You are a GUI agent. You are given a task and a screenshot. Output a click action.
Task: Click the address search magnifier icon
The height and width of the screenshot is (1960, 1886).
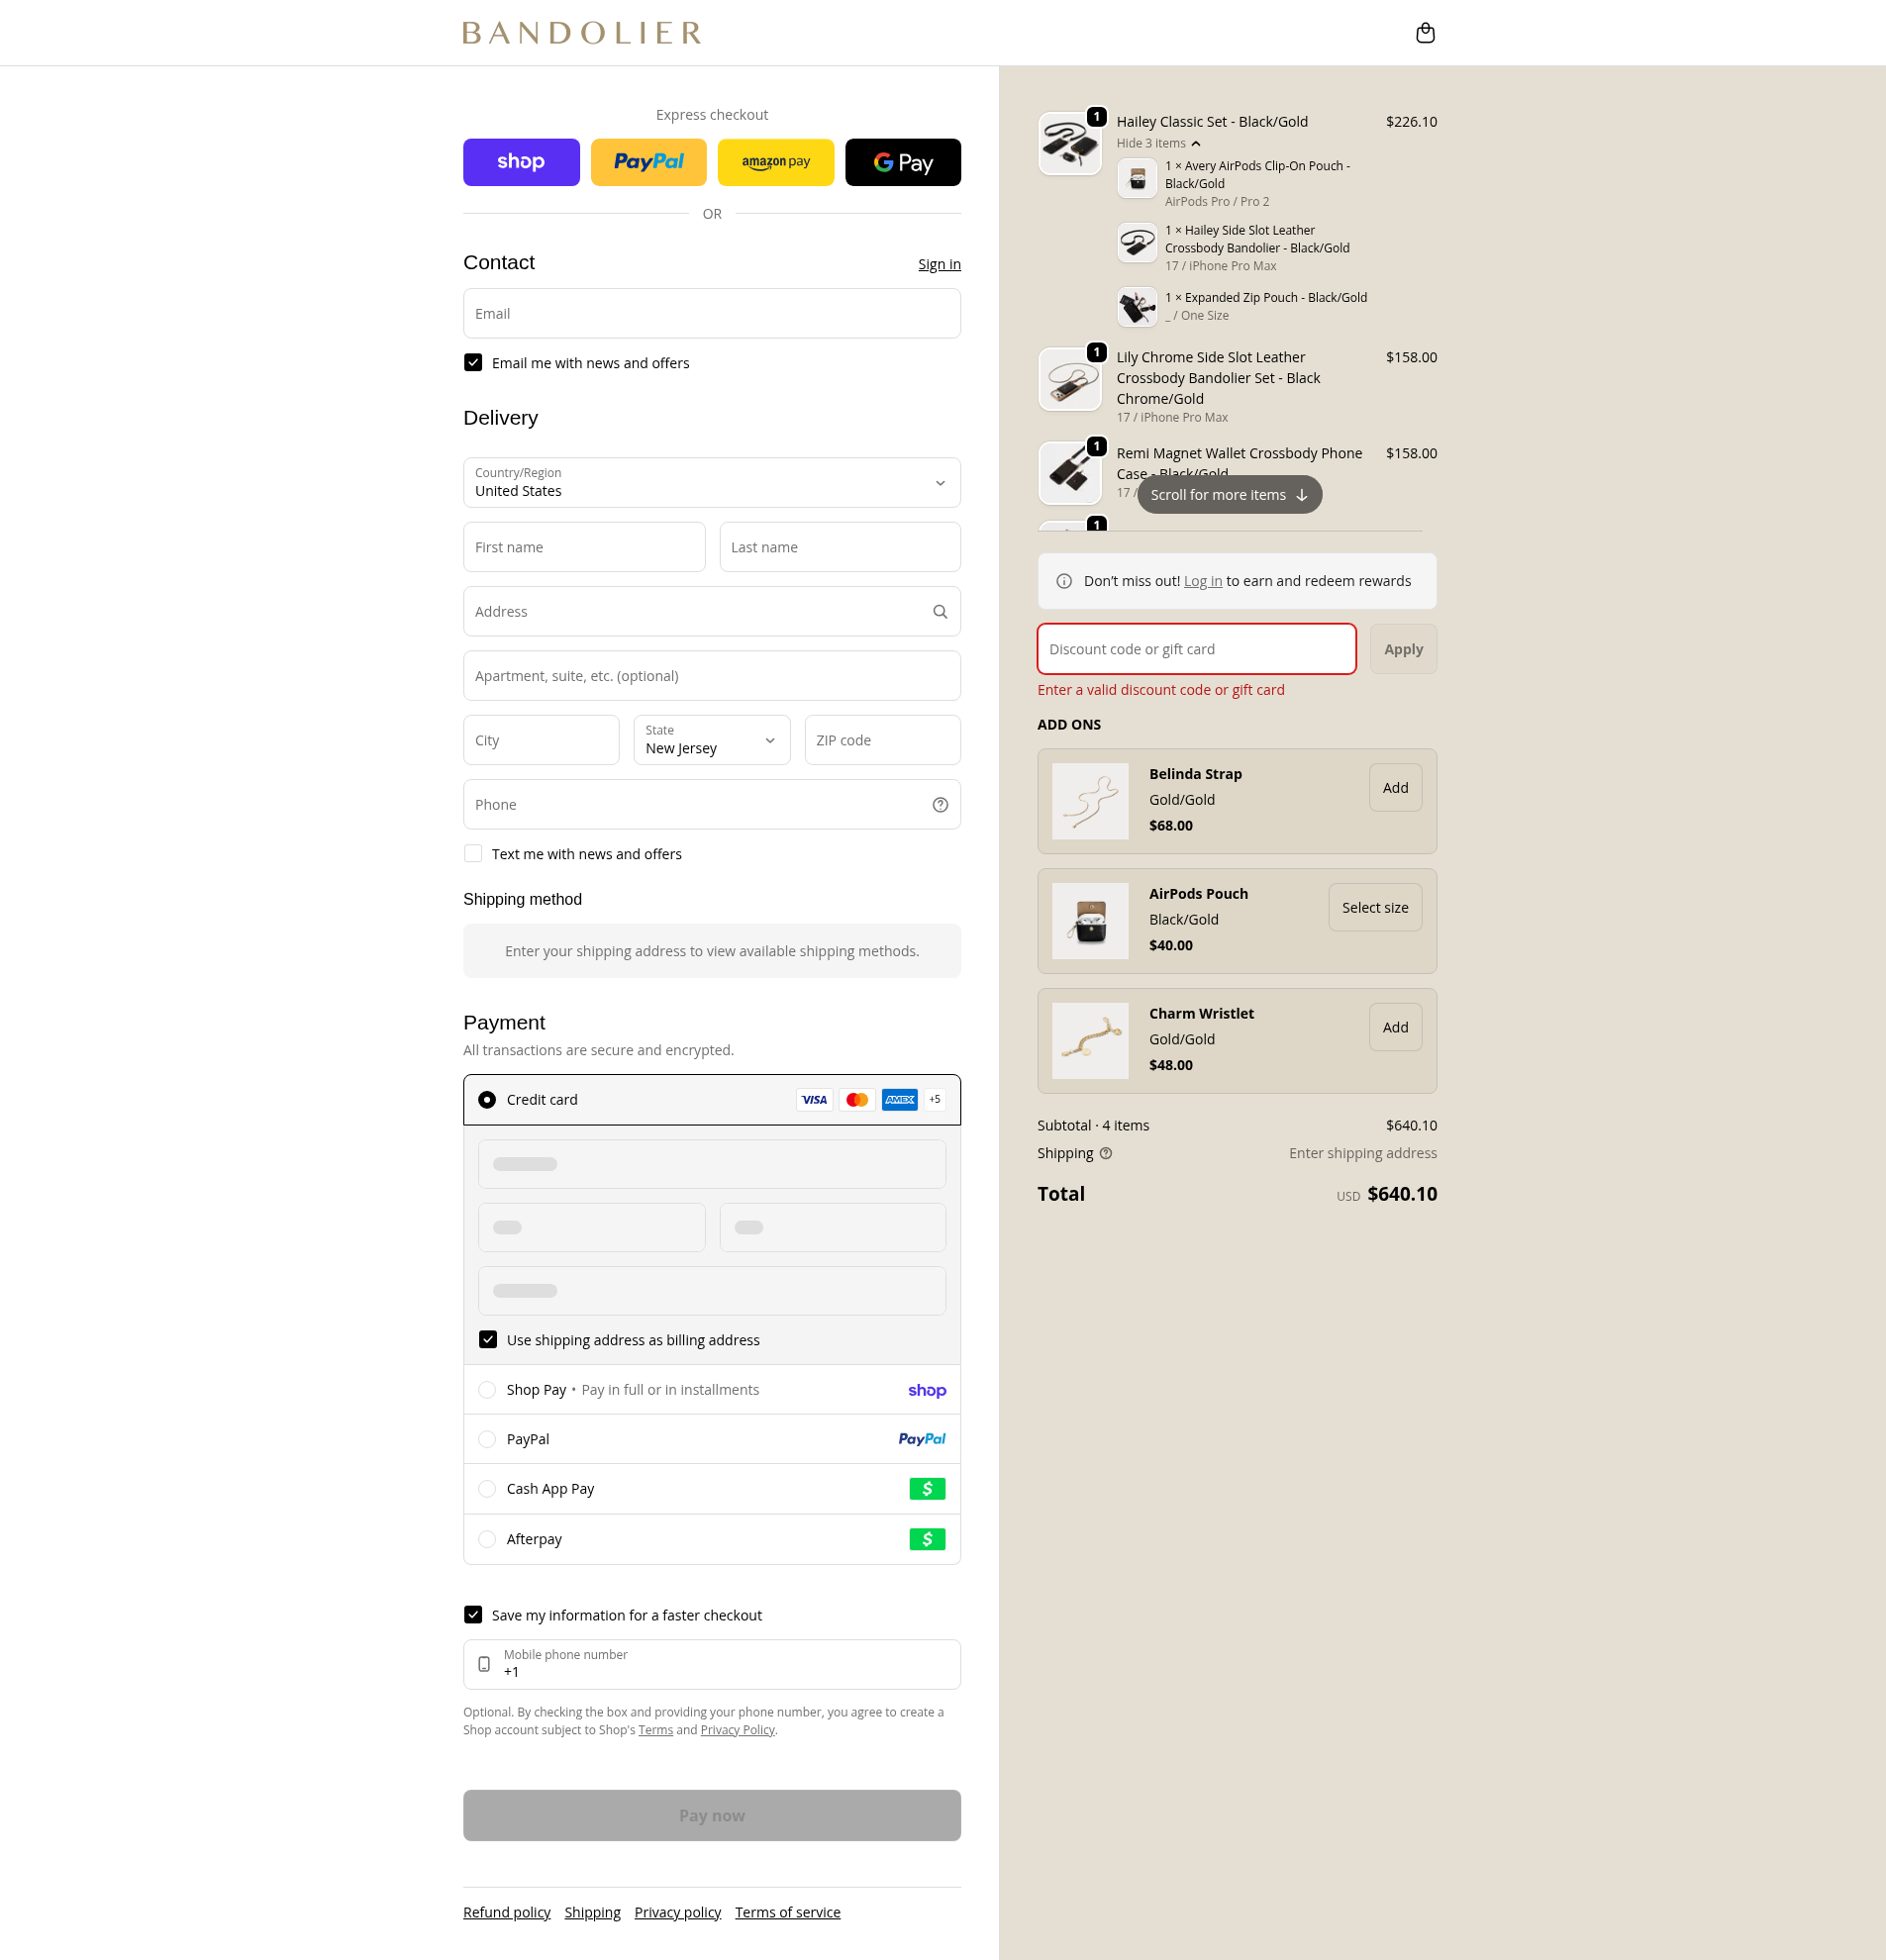(939, 612)
